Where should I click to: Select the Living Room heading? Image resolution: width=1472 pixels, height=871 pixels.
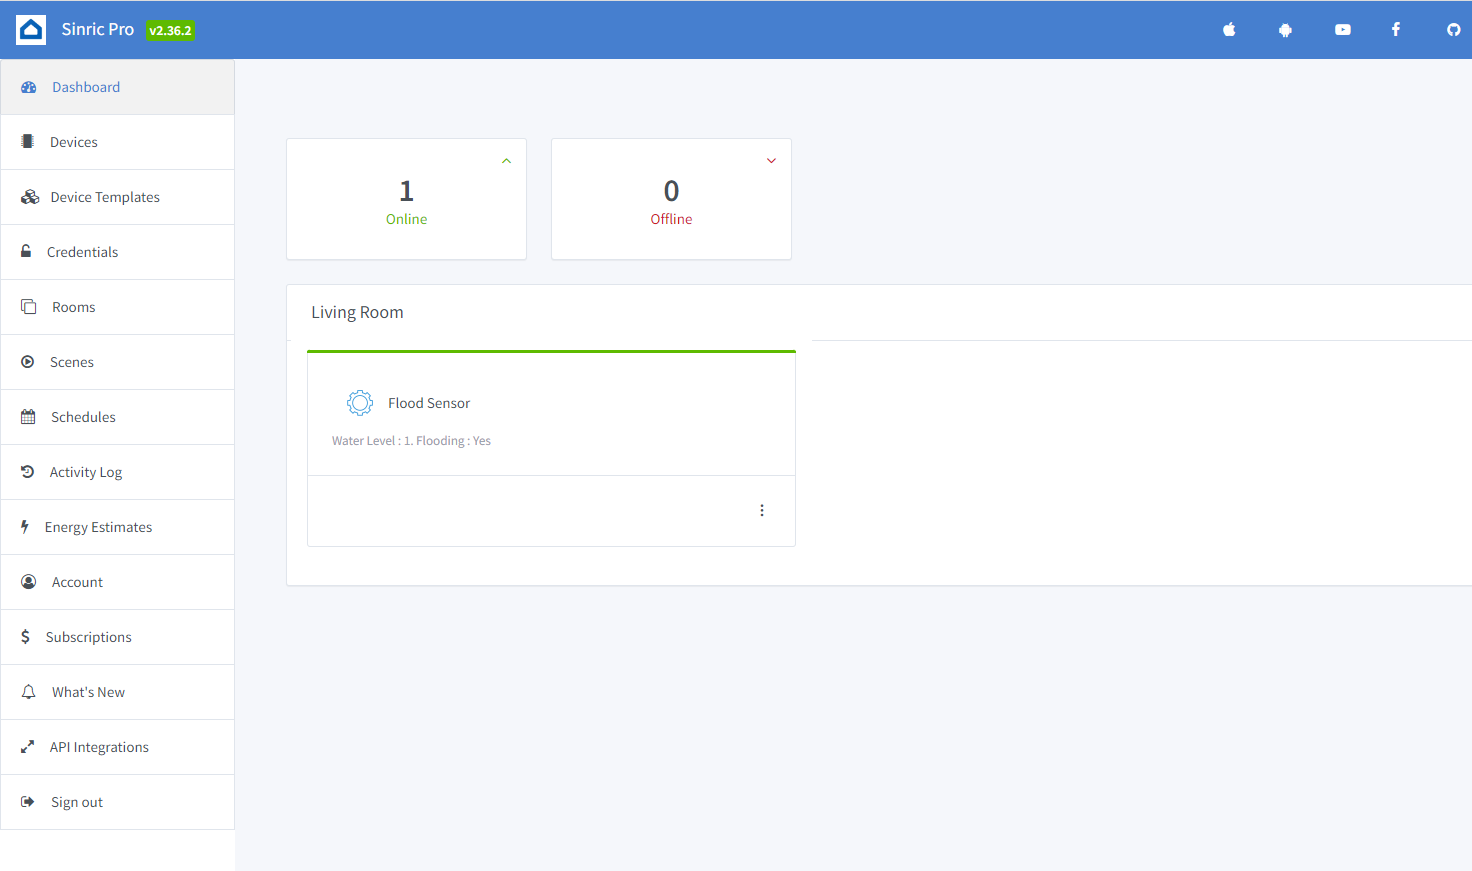pyautogui.click(x=357, y=312)
